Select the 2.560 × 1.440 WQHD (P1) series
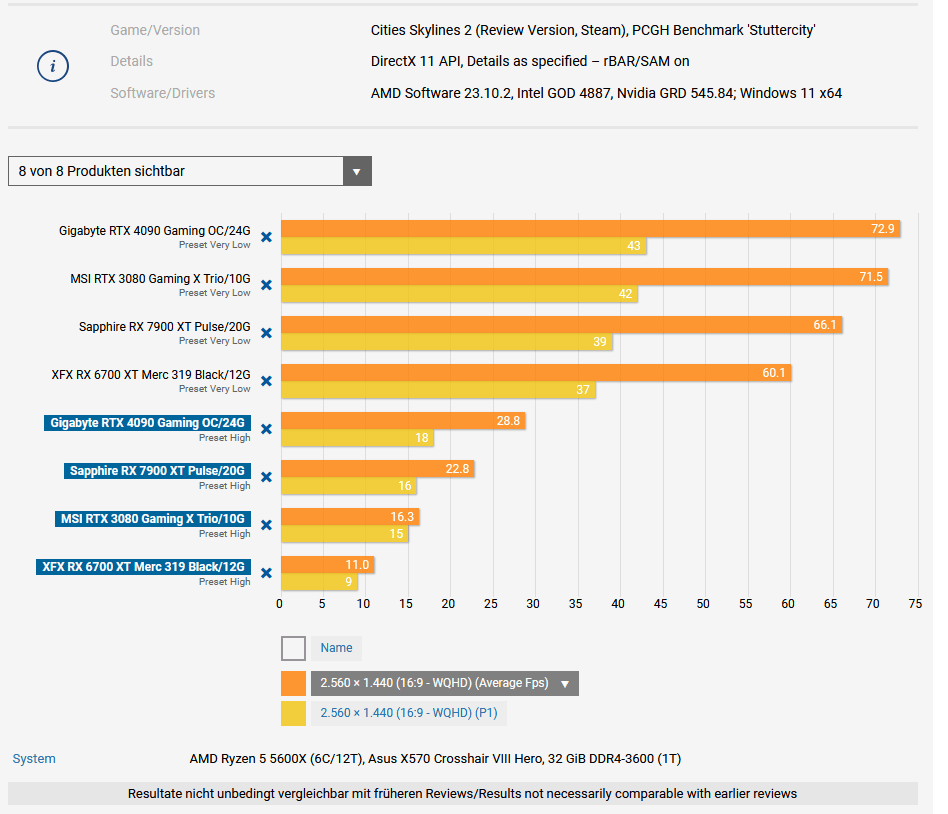 point(409,714)
